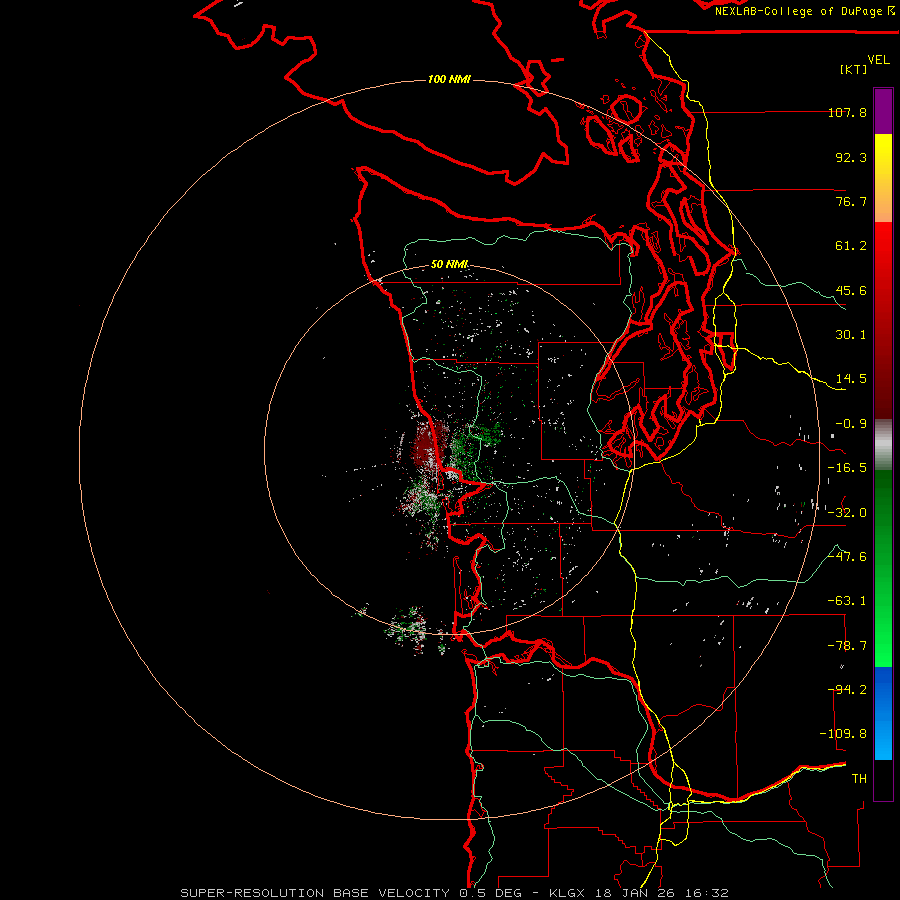The image size is (900, 900).
Task: Click the 30.1 legend value
Action: (x=851, y=335)
